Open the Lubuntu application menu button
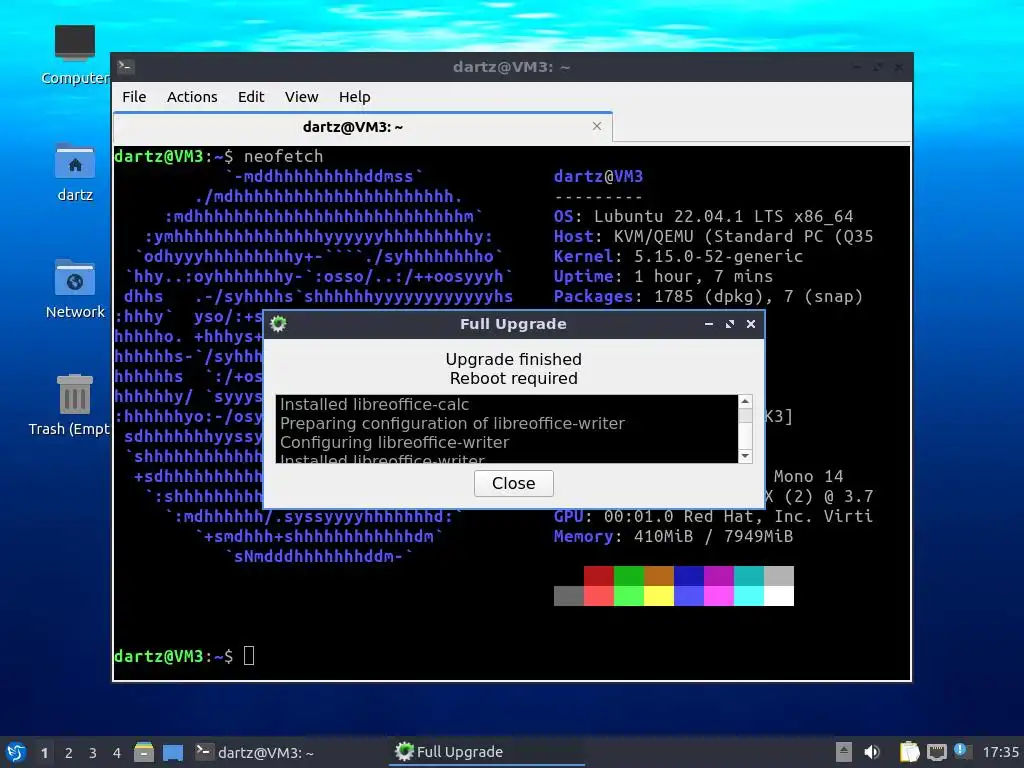 tap(16, 752)
